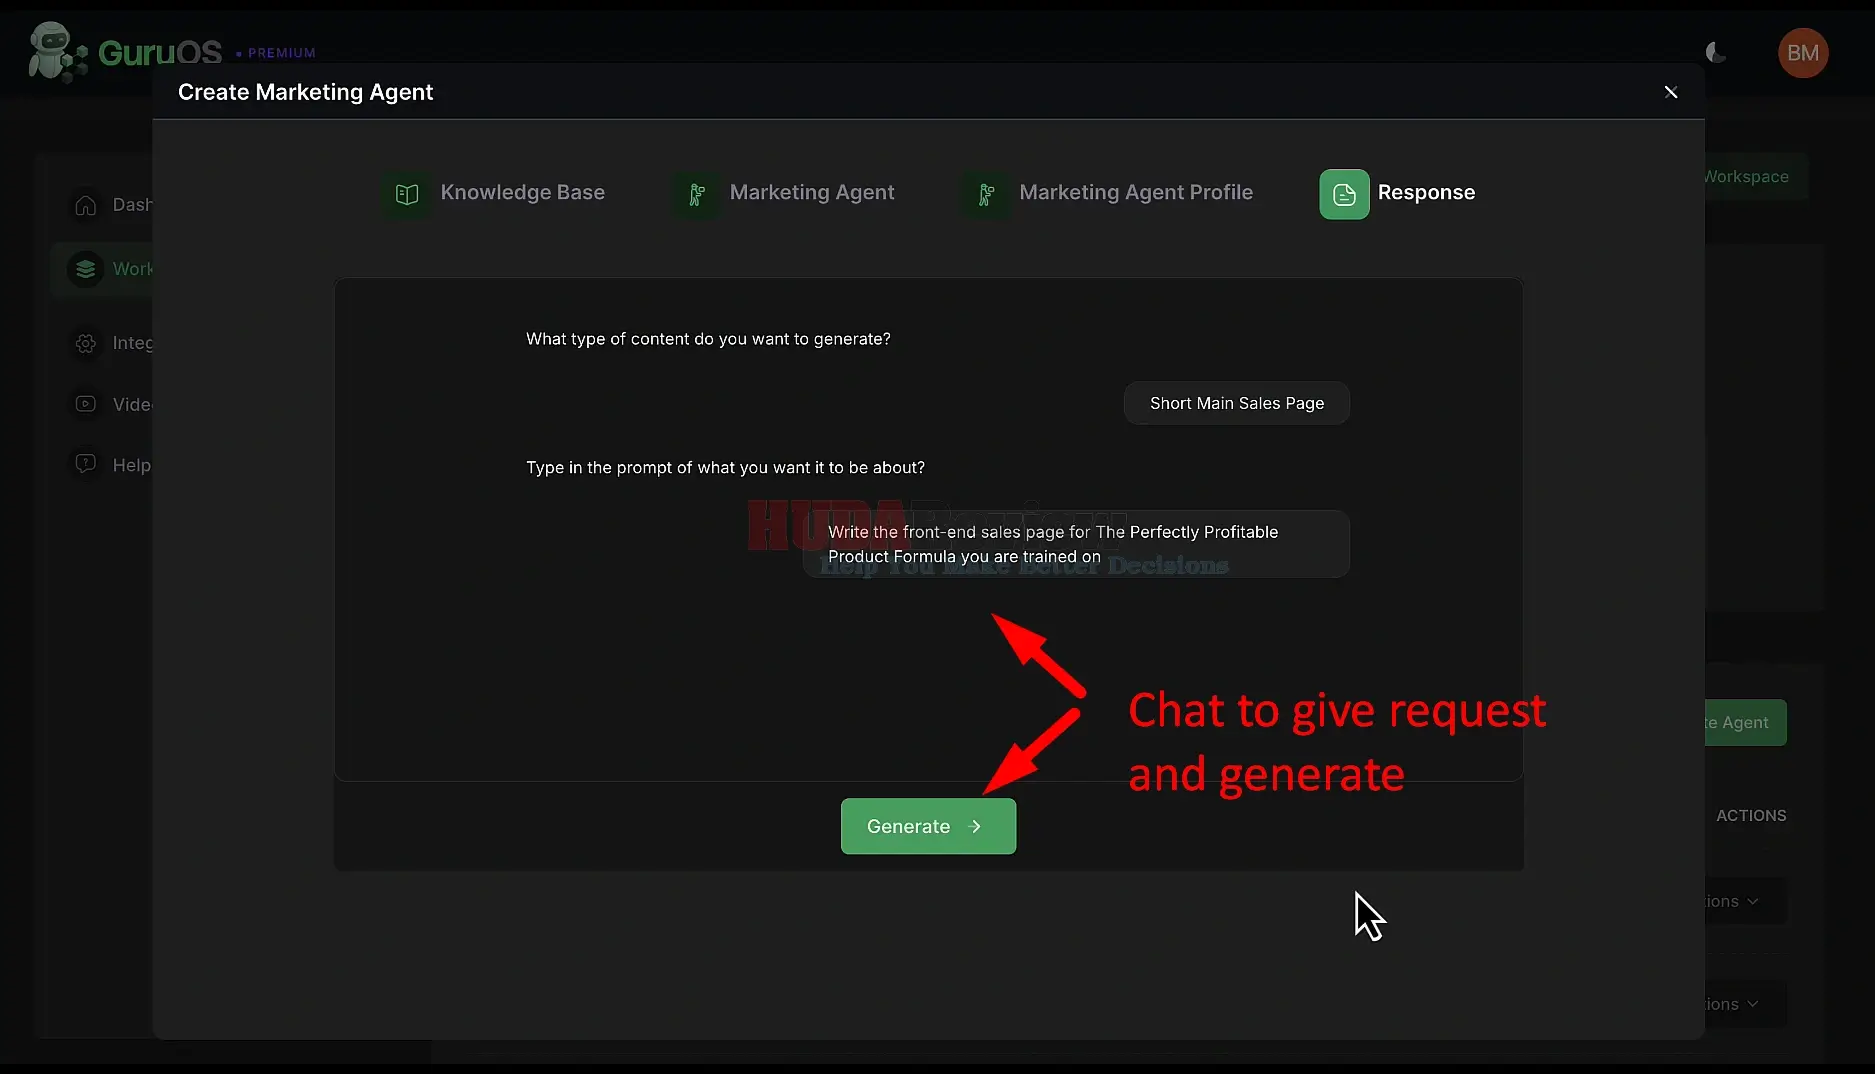The height and width of the screenshot is (1074, 1875).
Task: Click the arrow chevron inside Generate
Action: 976,826
